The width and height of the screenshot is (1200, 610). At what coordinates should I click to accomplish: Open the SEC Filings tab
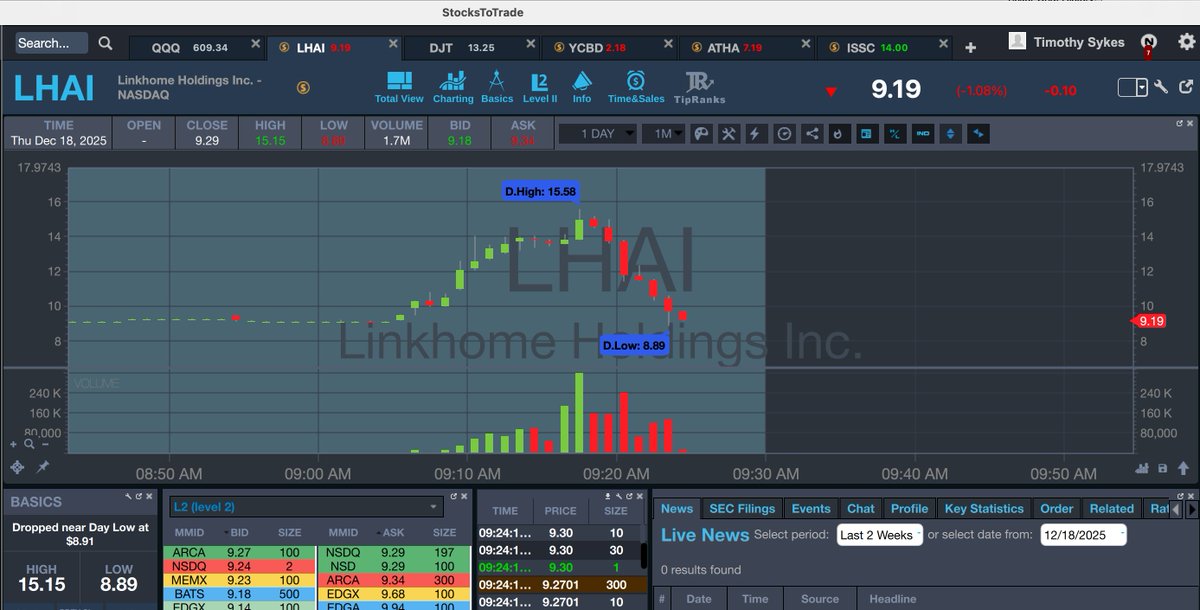(x=742, y=508)
